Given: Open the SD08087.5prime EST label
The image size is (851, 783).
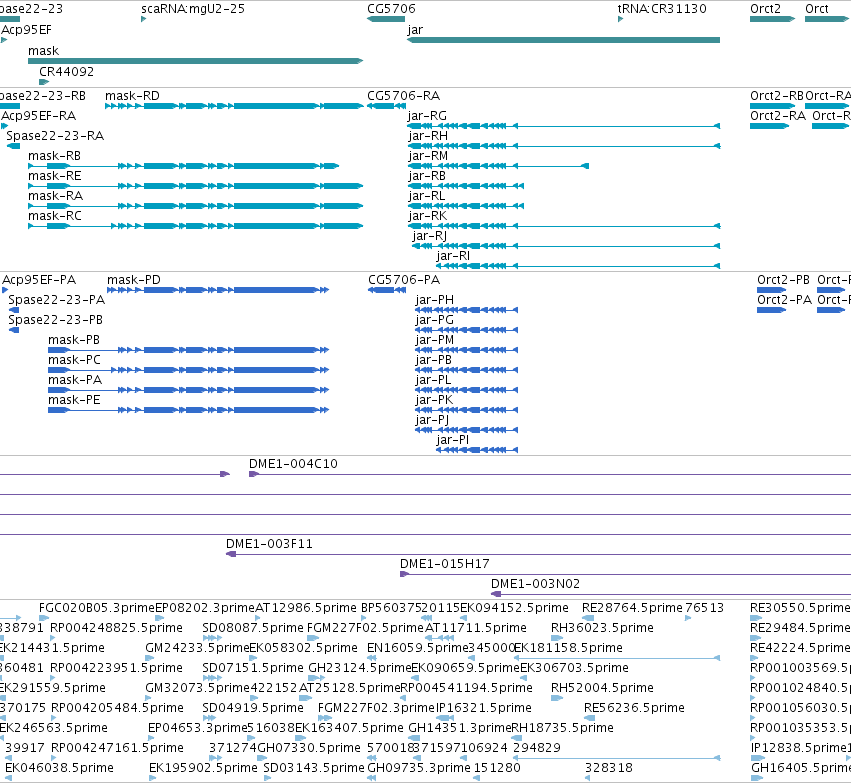Looking at the screenshot, I should click(252, 628).
